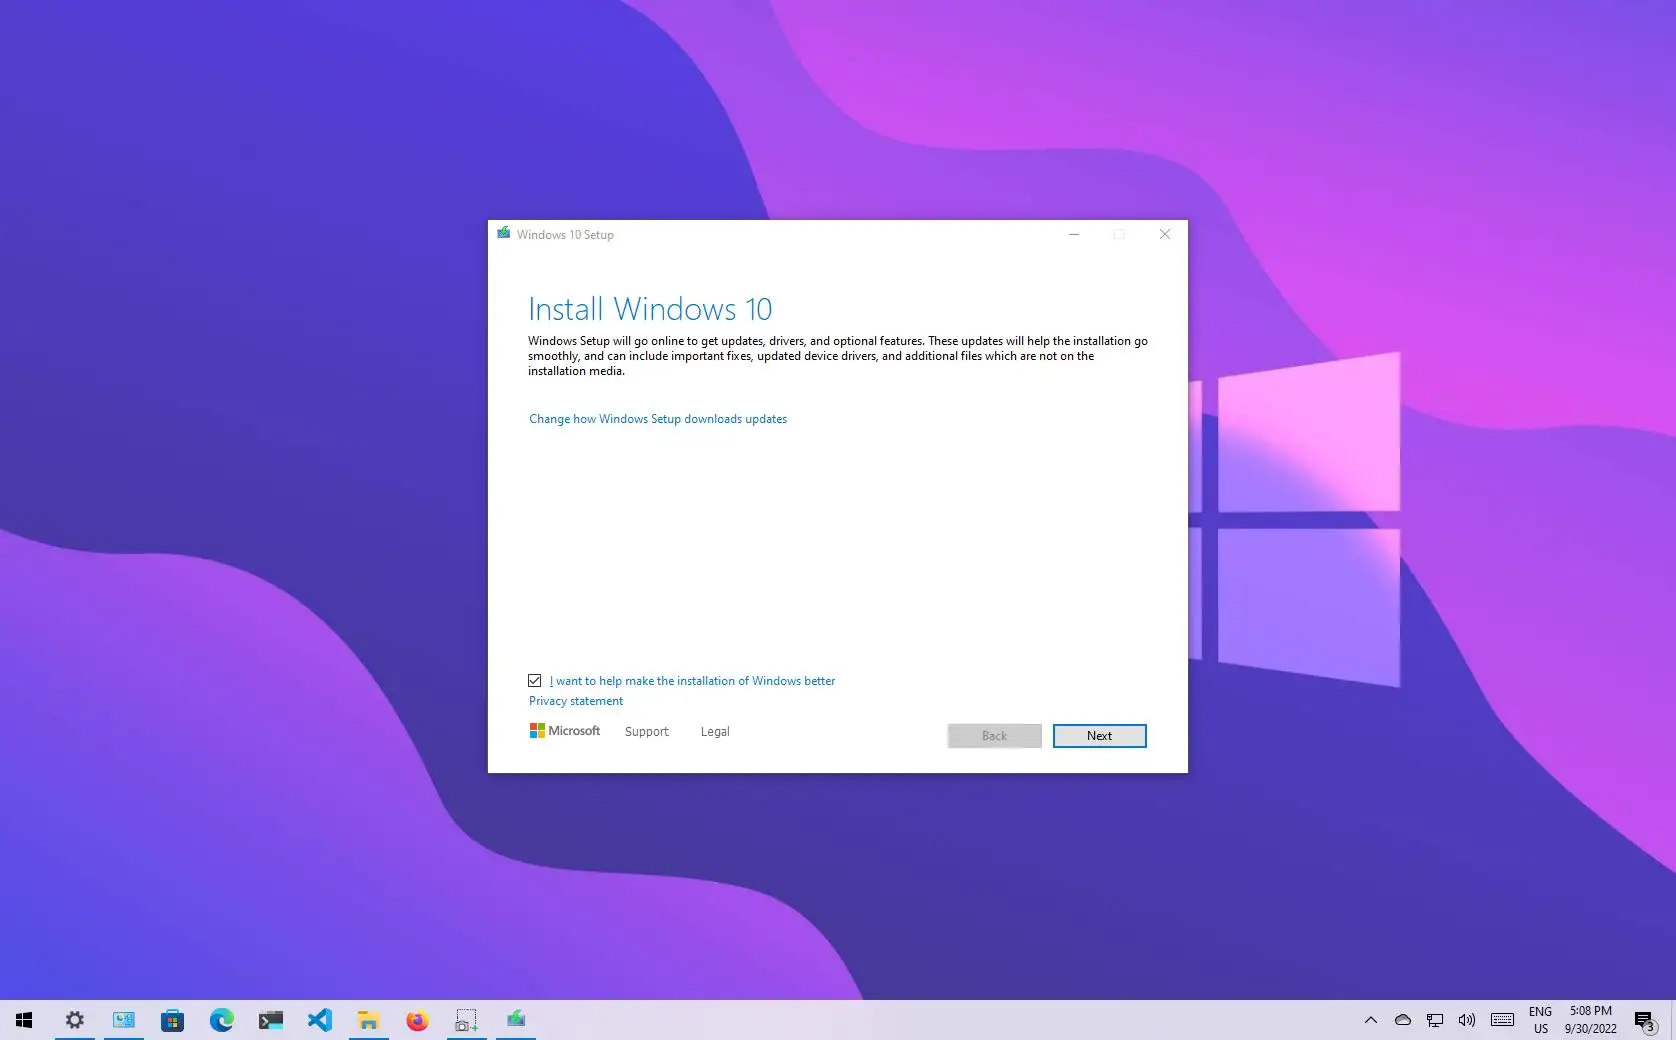
Task: Open Windows Terminal from the taskbar
Action: click(270, 1019)
